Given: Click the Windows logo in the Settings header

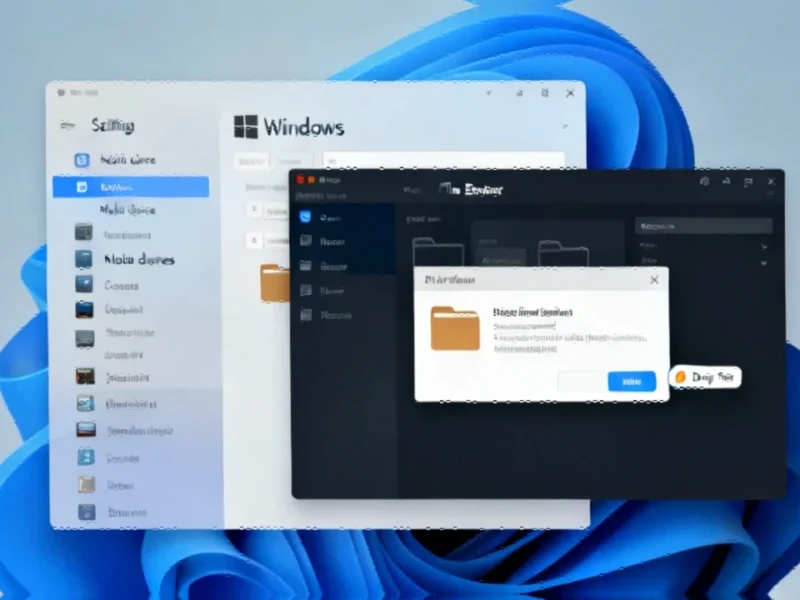Looking at the screenshot, I should coord(245,126).
